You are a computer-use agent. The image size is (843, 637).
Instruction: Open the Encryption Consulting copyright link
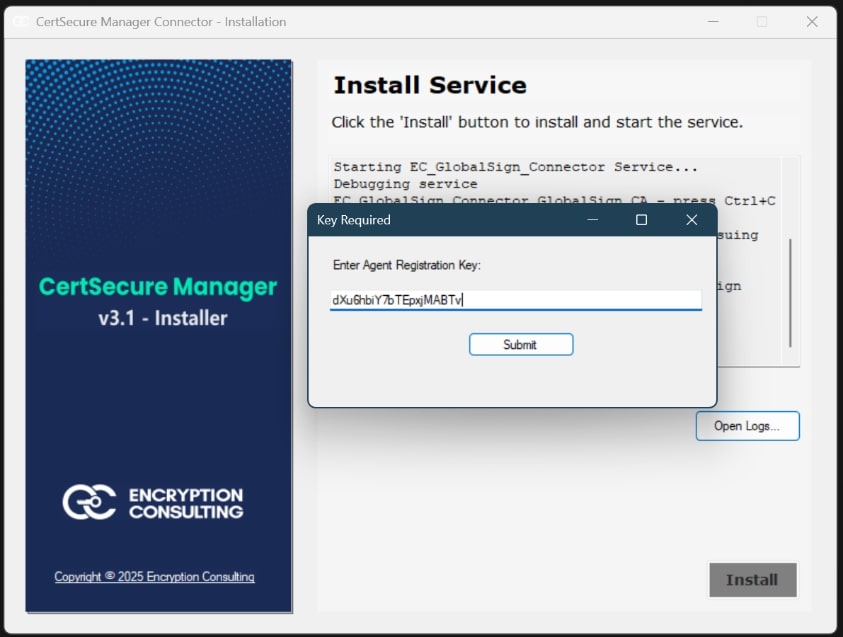pos(154,577)
